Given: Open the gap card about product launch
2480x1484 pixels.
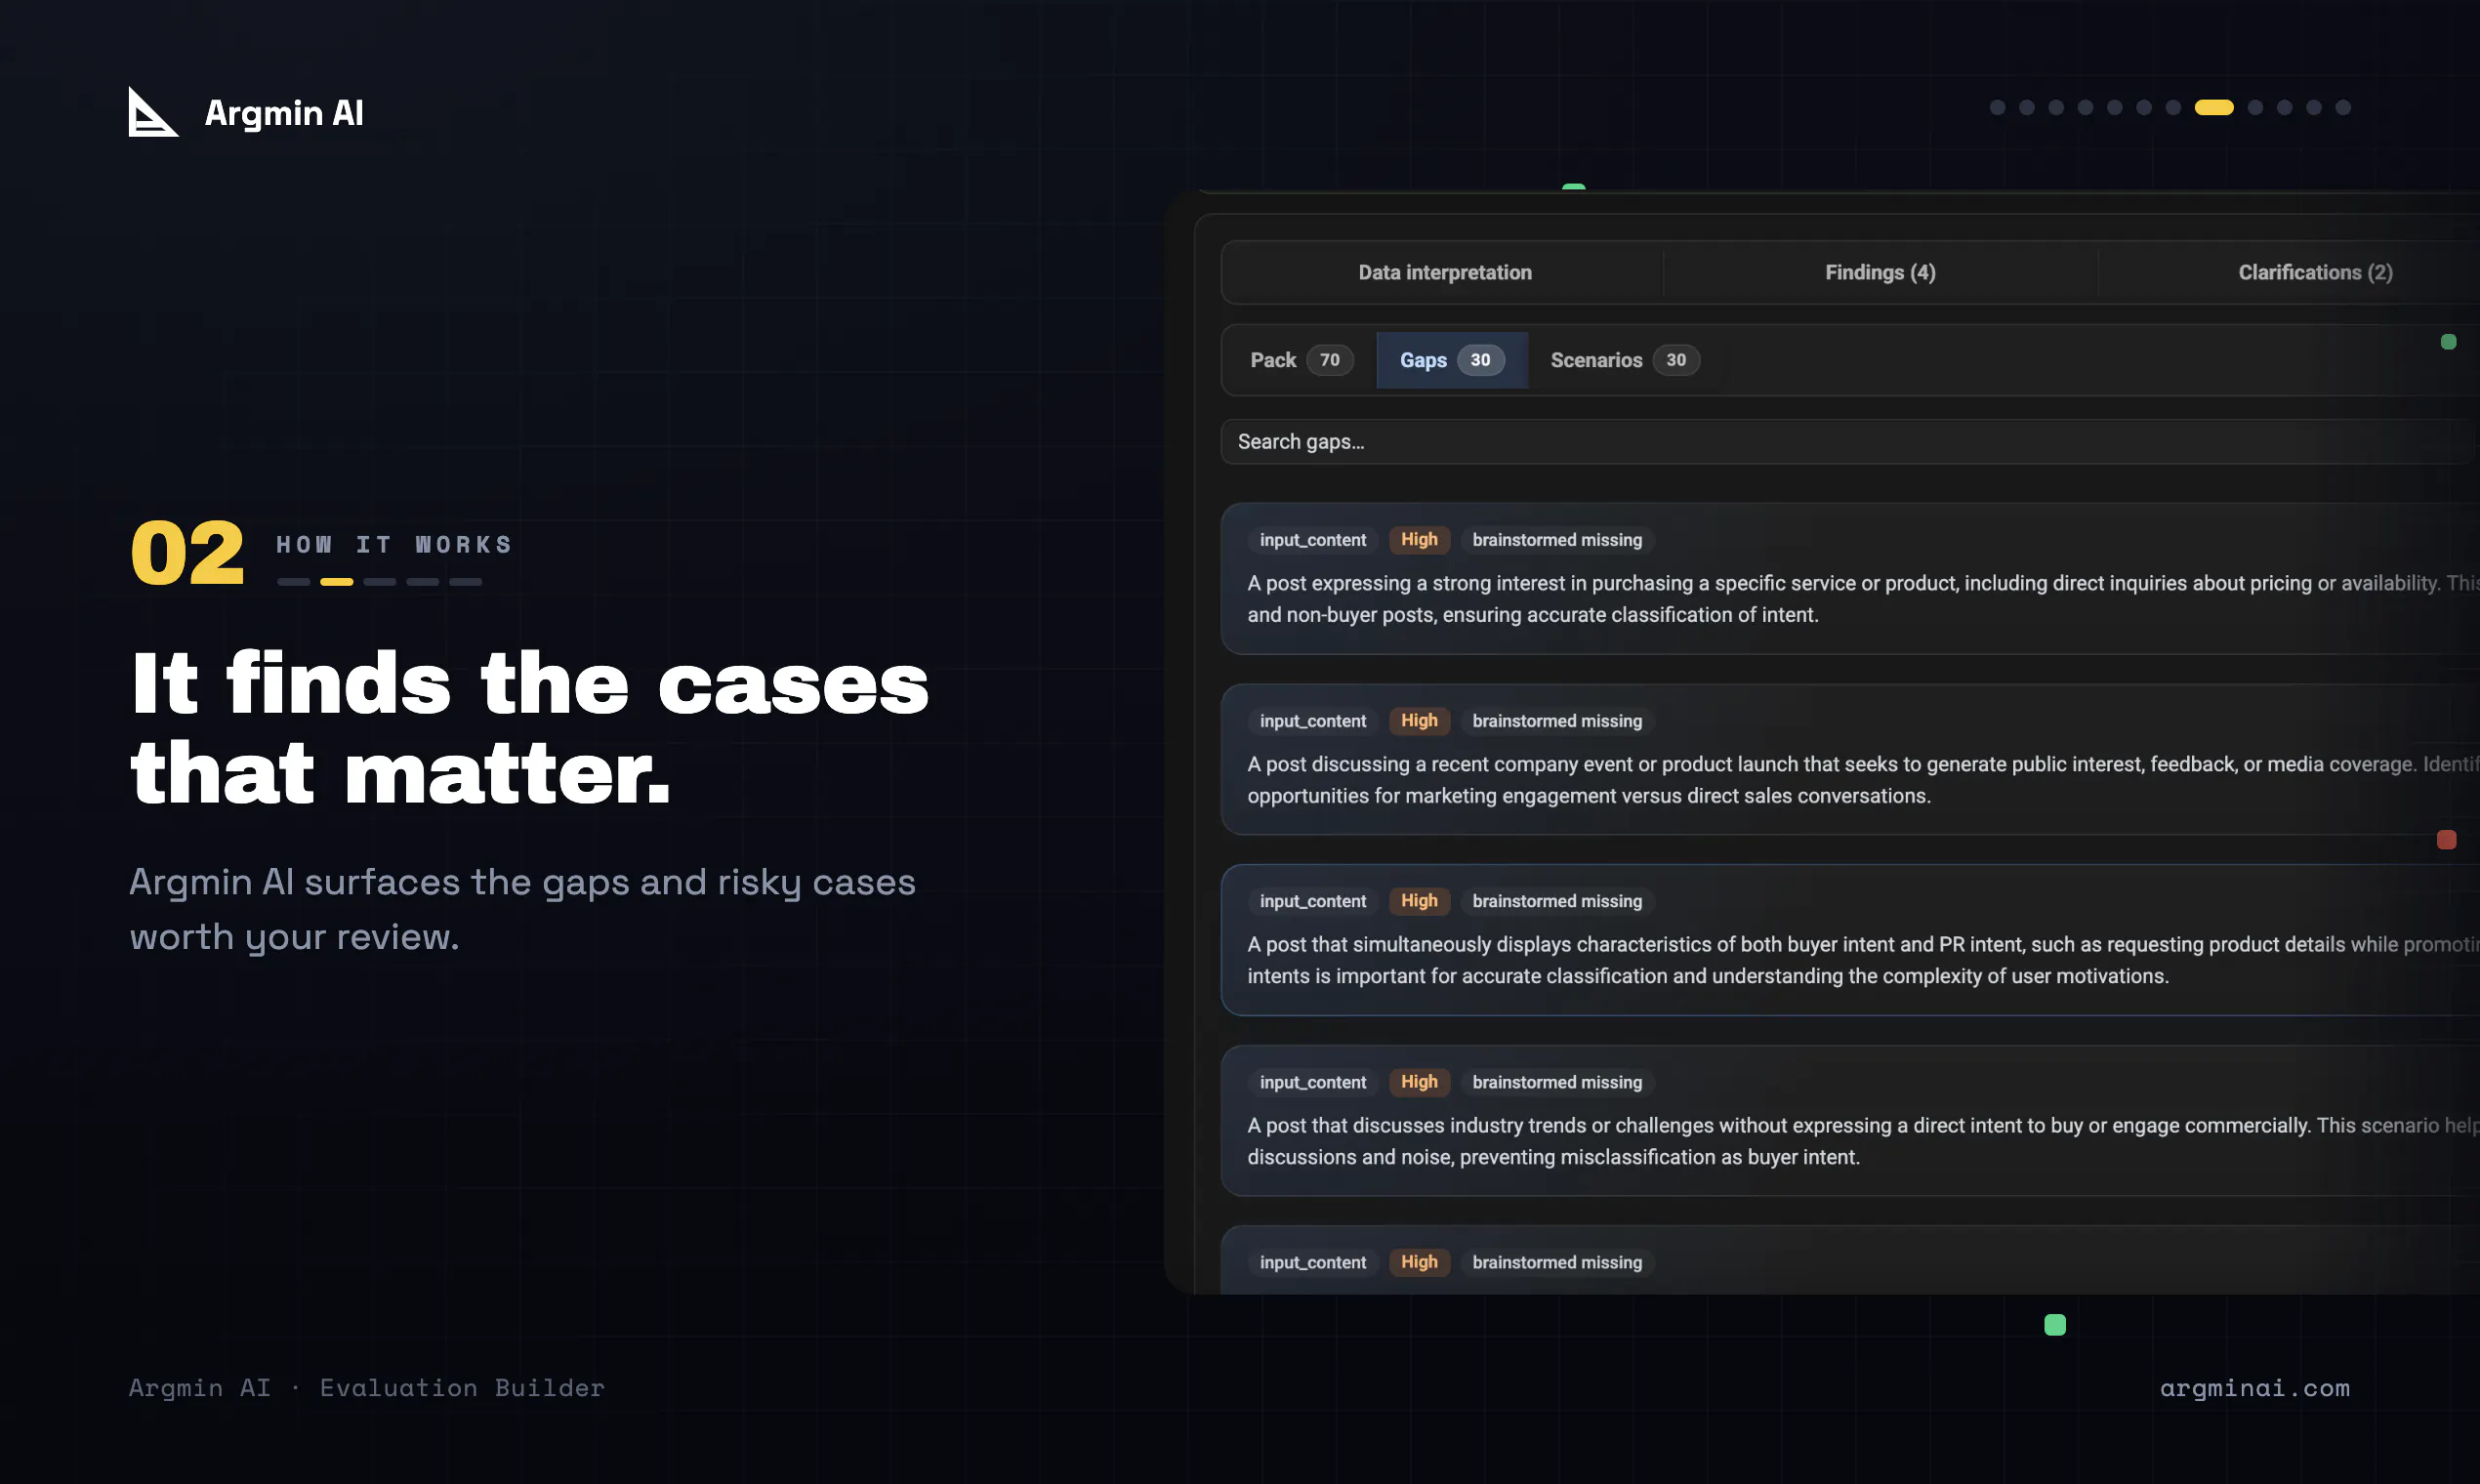Looking at the screenshot, I should tap(1850, 760).
